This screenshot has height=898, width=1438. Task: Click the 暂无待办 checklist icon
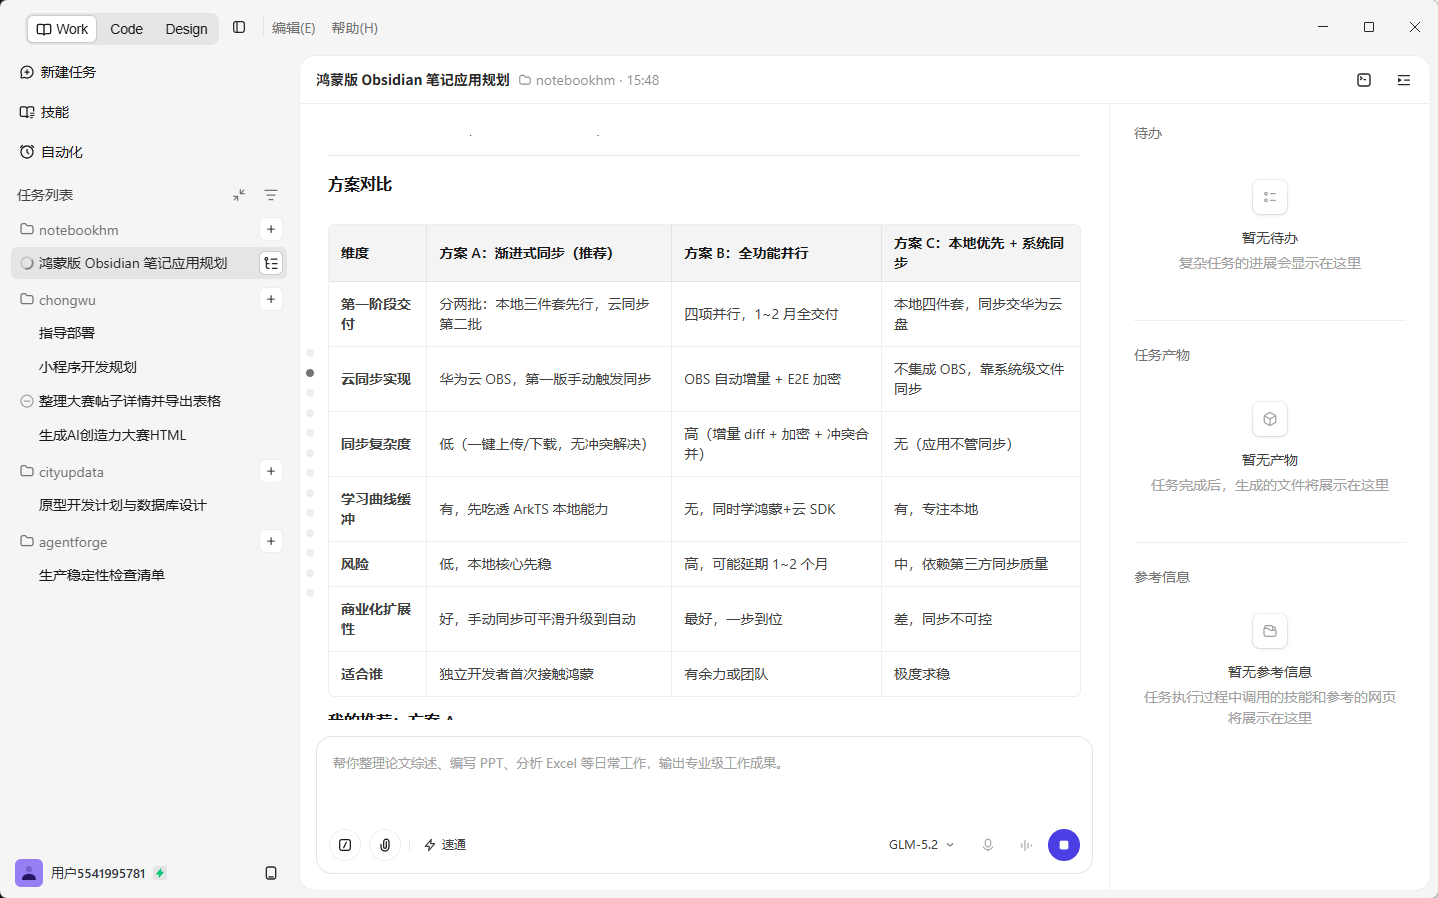click(x=1270, y=197)
